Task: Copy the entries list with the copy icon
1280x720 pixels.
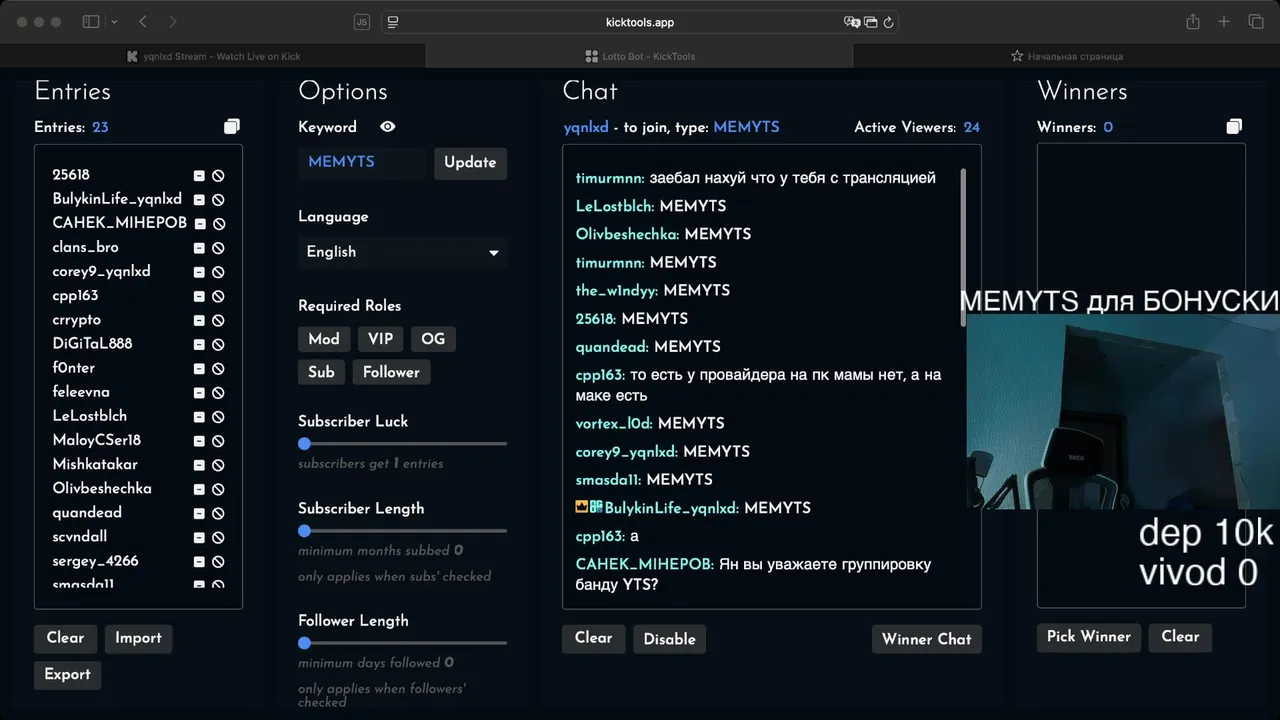Action: [x=232, y=126]
